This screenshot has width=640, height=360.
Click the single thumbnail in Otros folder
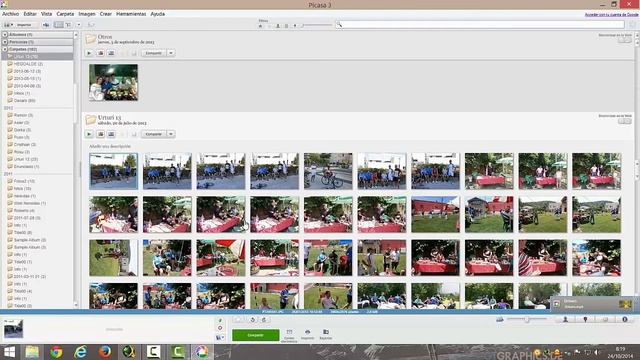coord(113,82)
